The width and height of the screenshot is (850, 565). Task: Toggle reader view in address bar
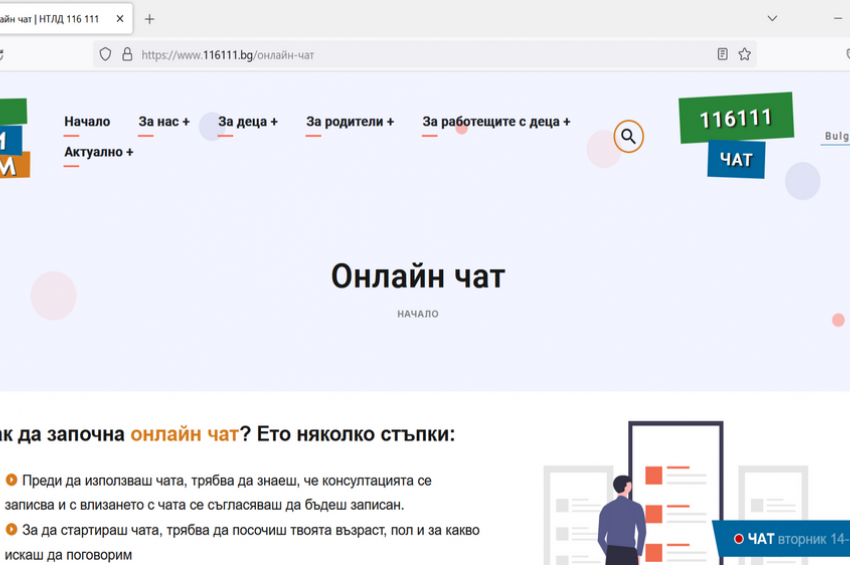click(x=722, y=55)
